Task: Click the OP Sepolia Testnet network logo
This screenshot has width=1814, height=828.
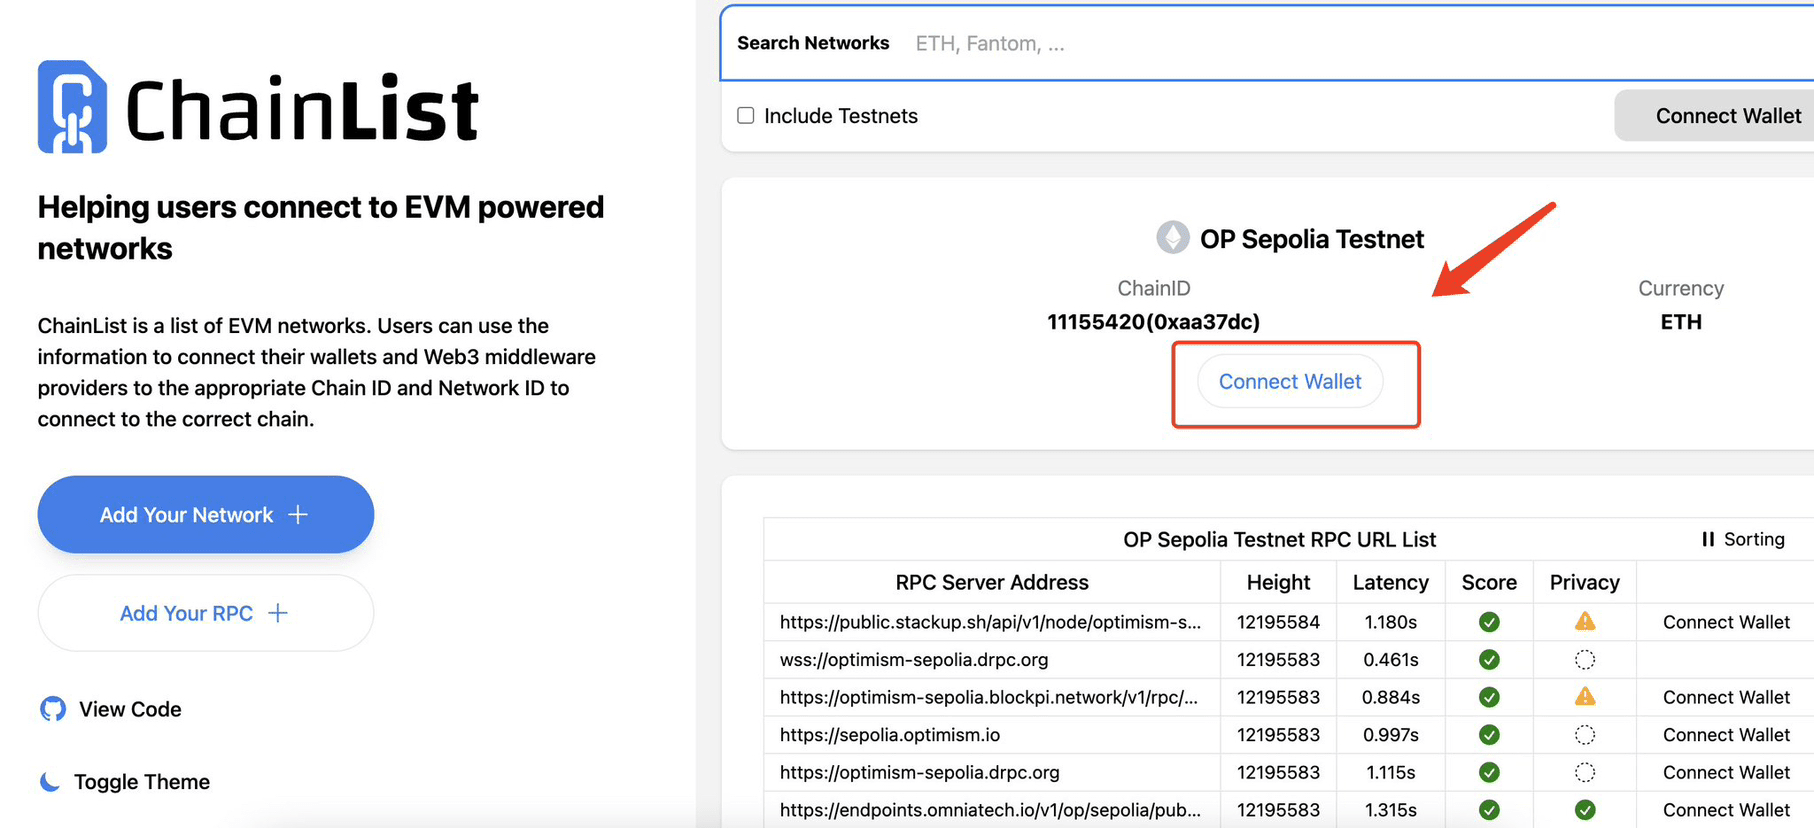Action: (x=1173, y=238)
